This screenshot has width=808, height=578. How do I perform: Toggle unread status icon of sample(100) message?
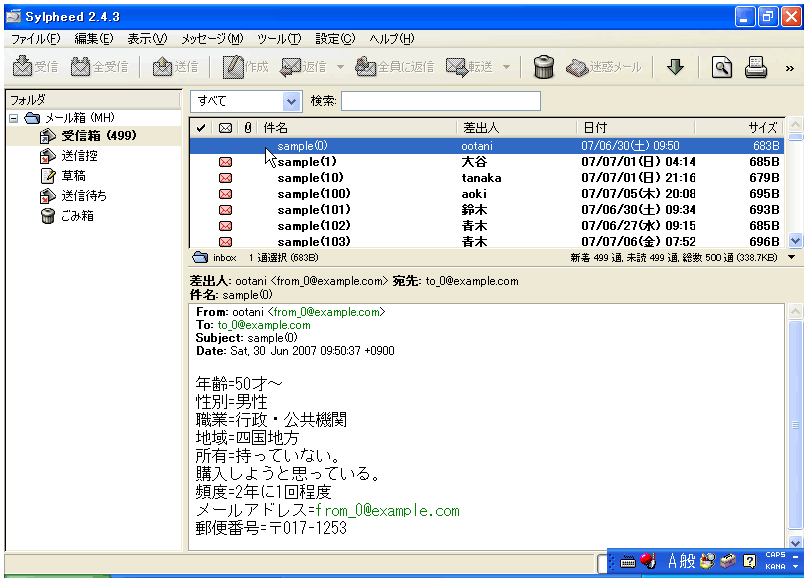[x=225, y=194]
